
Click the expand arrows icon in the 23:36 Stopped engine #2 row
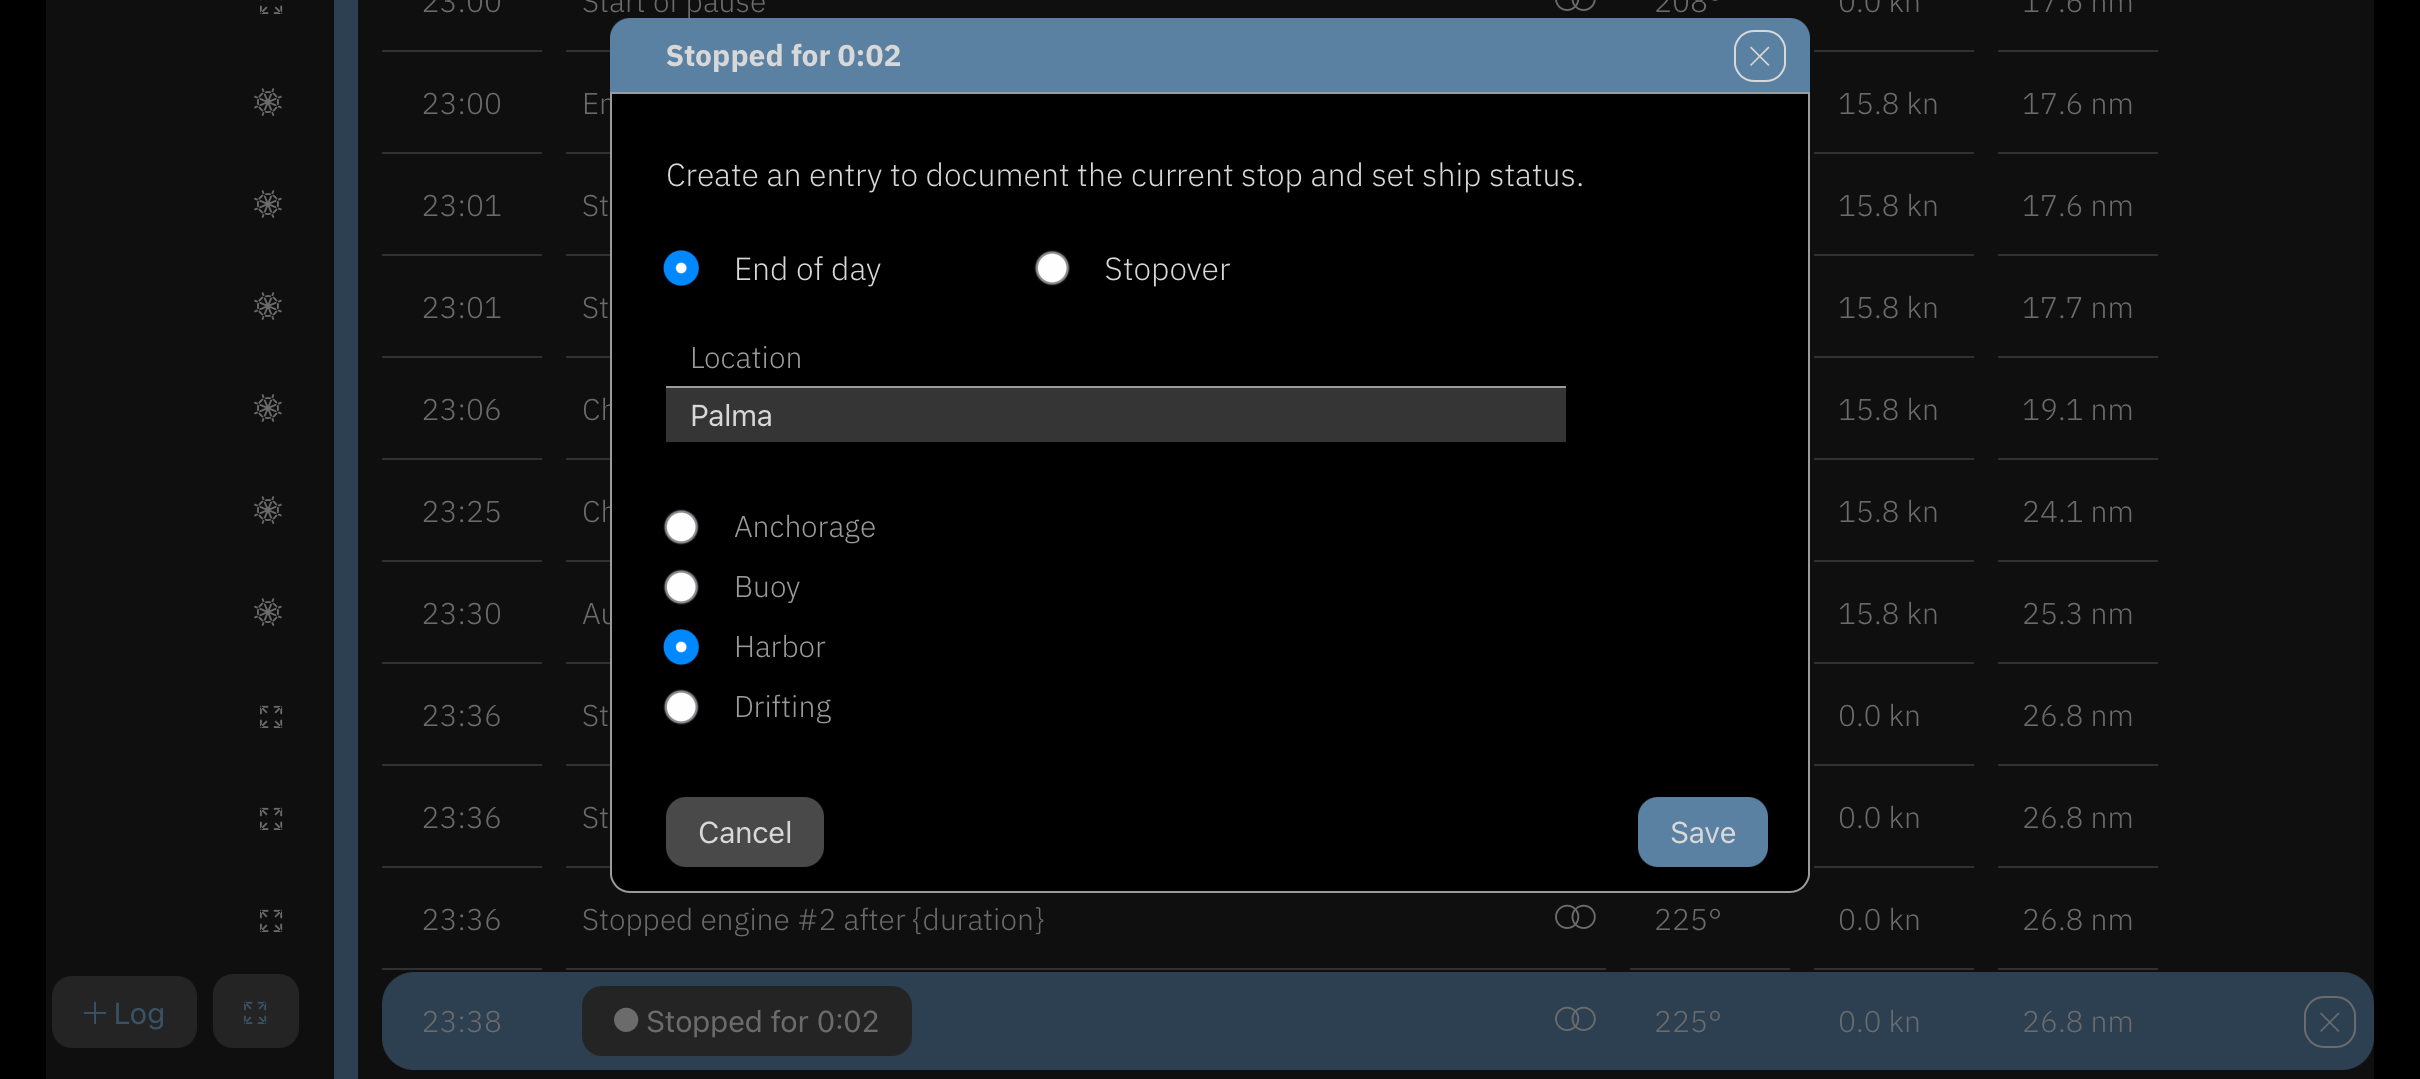pos(271,920)
